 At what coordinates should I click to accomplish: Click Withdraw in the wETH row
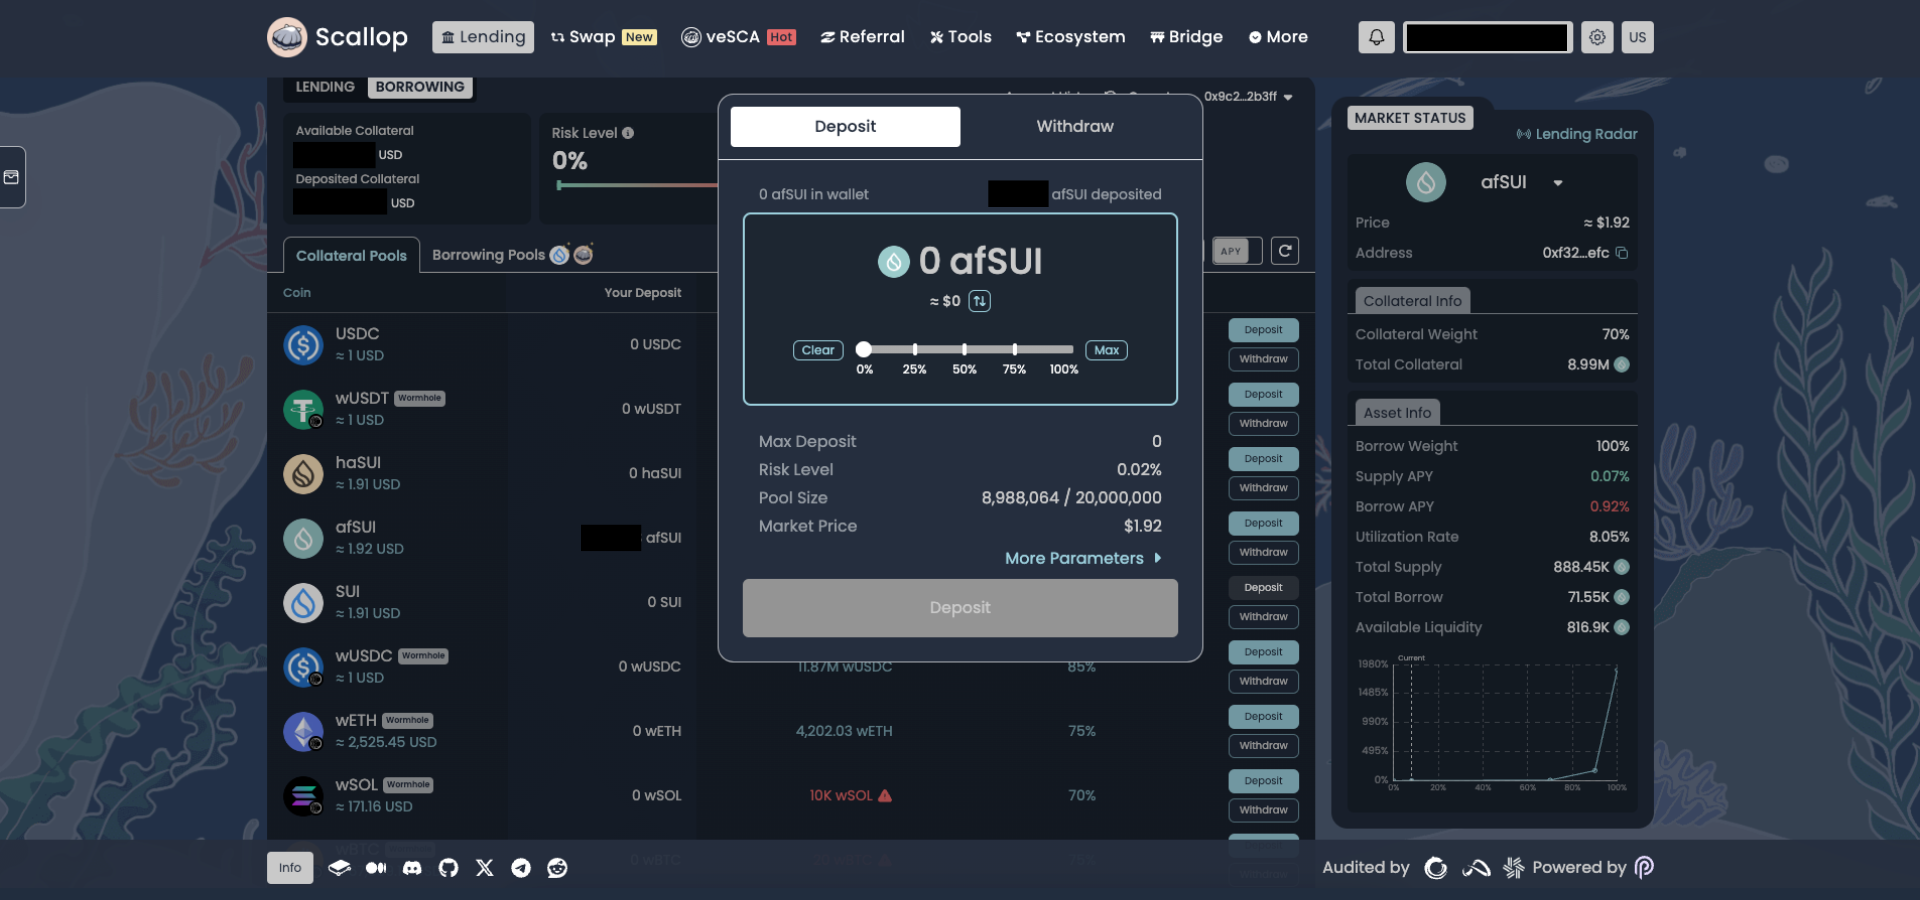coord(1263,746)
